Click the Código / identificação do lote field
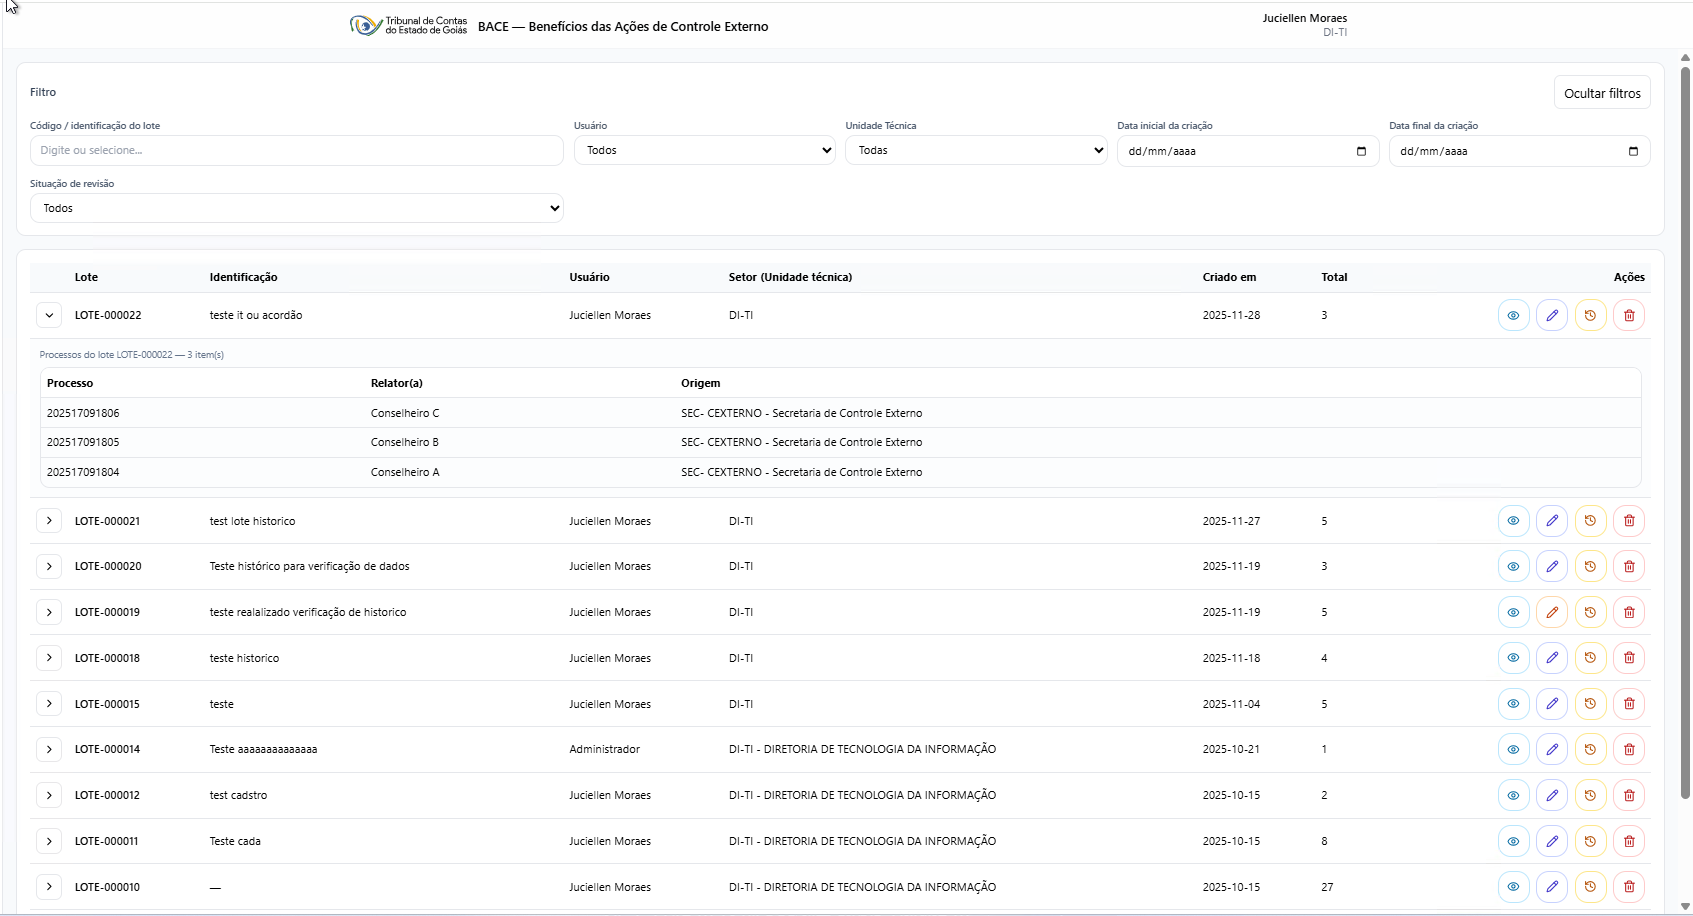Image resolution: width=1693 pixels, height=916 pixels. coord(296,150)
